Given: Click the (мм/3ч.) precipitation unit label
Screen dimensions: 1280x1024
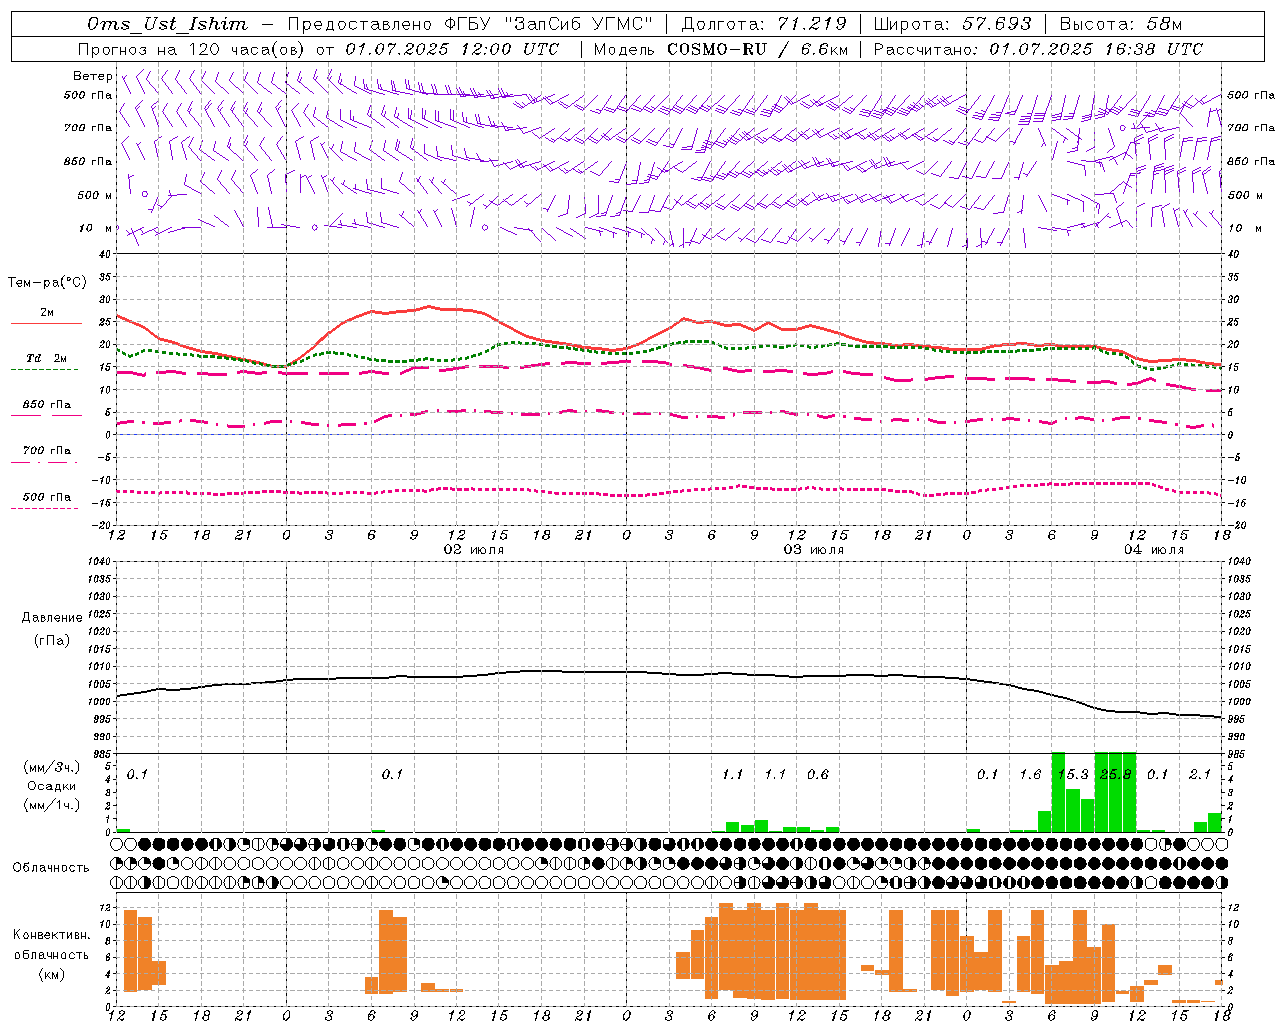Looking at the screenshot, I should [52, 767].
